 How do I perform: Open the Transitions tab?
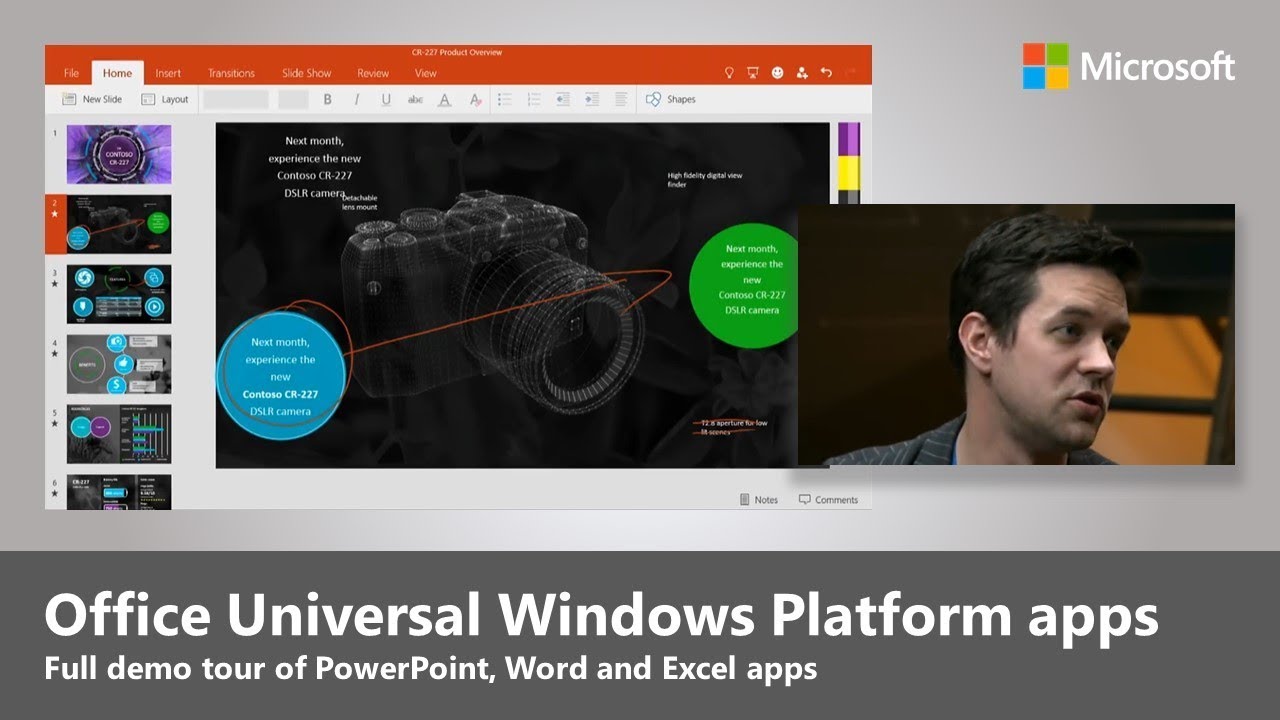(x=231, y=73)
